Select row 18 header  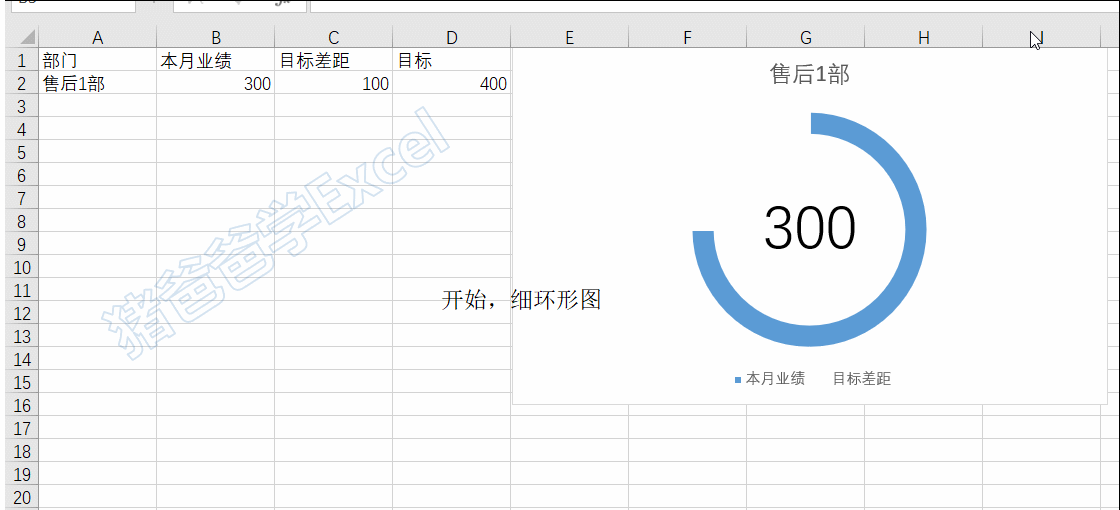tap(21, 451)
